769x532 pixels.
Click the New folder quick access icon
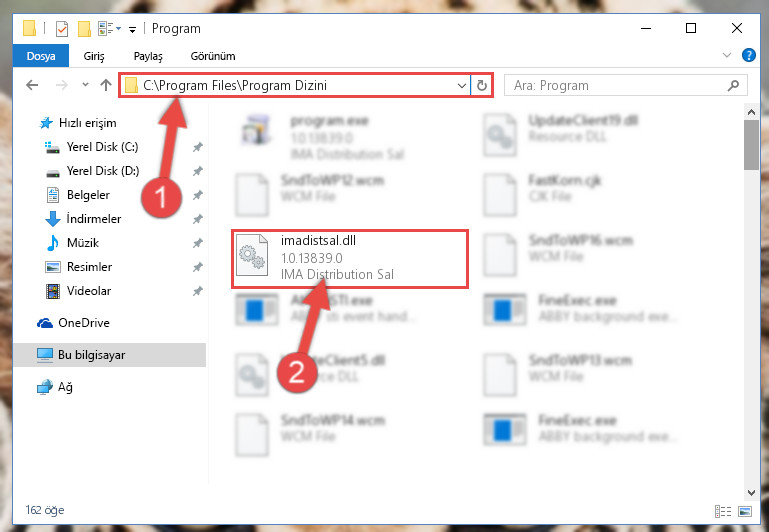[x=84, y=29]
